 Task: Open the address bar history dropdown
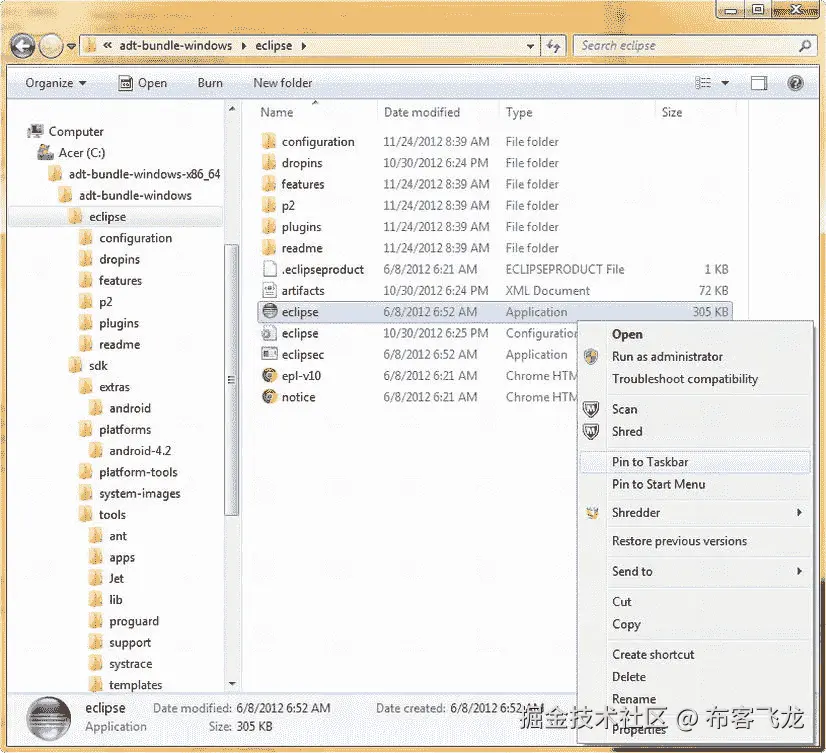pyautogui.click(x=530, y=46)
